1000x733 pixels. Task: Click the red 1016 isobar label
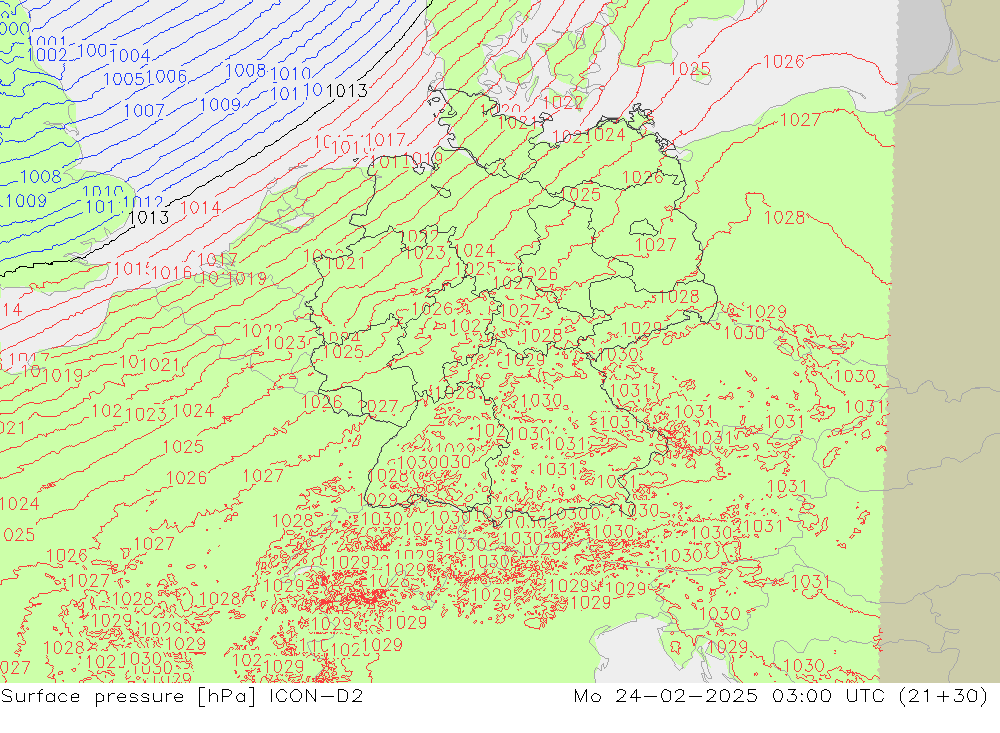pos(172,273)
